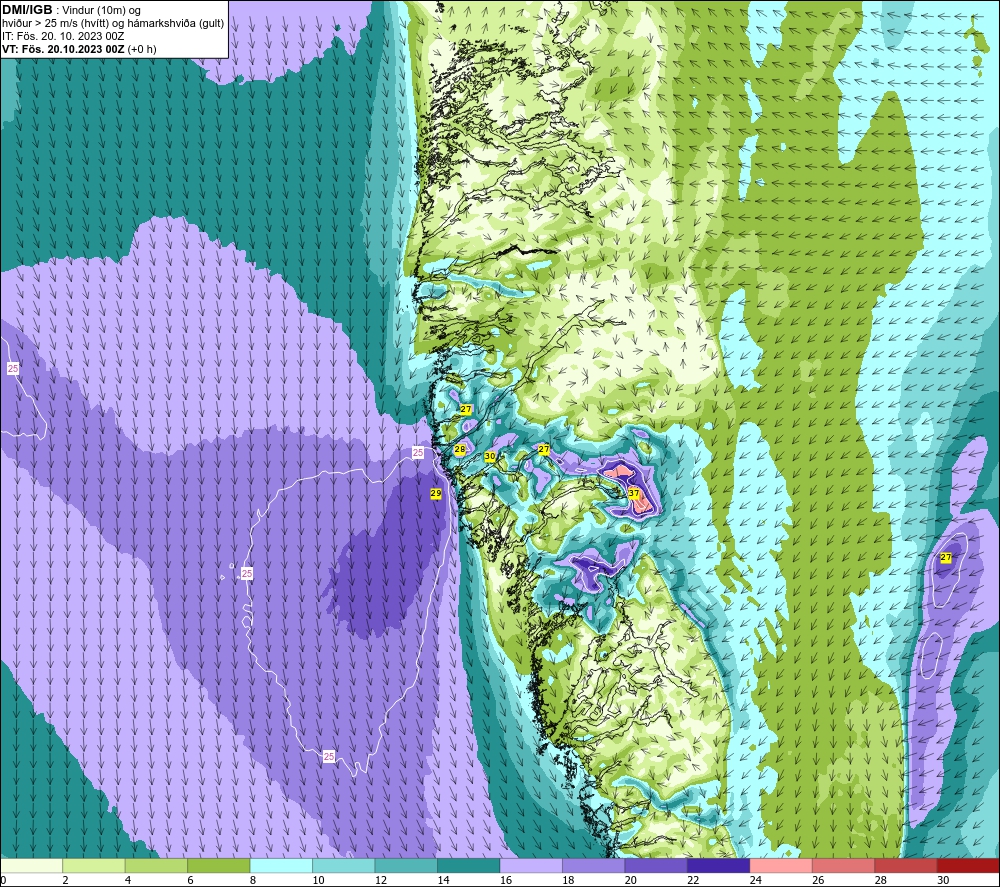Click the DMI/IGB title text

pos(27,10)
